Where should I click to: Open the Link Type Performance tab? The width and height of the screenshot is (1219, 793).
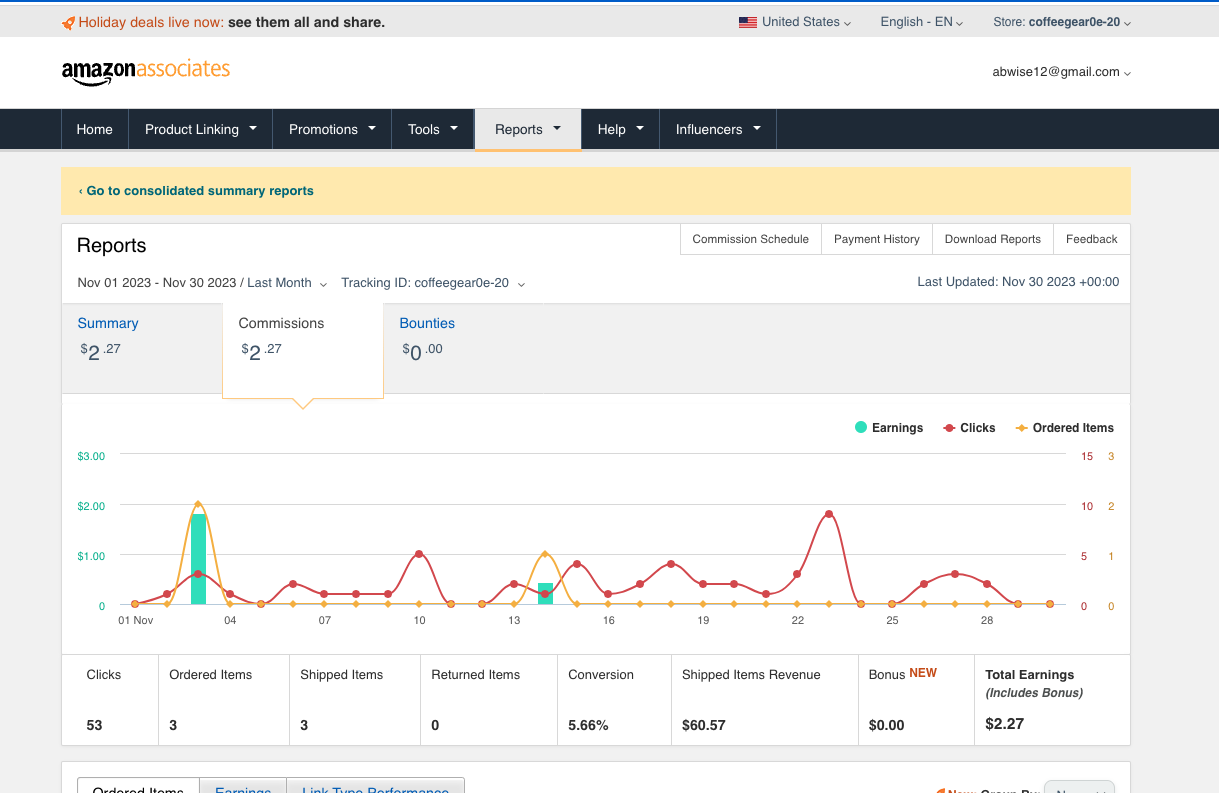coord(375,786)
